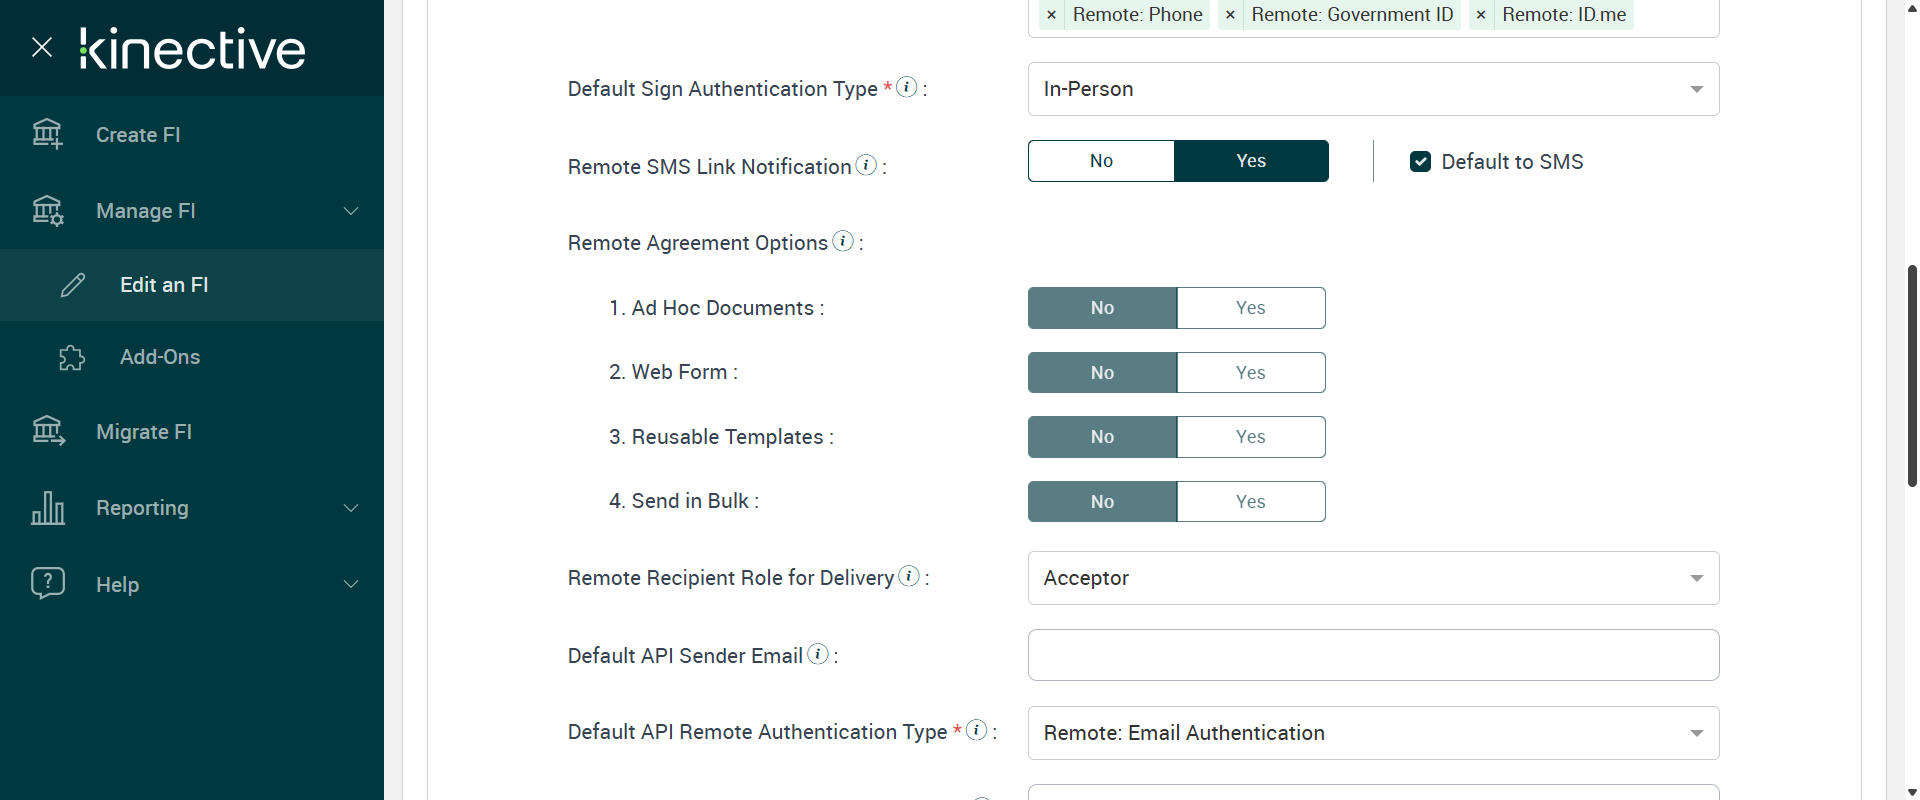Enable Send in Bulk with Yes
1920x800 pixels.
point(1250,502)
